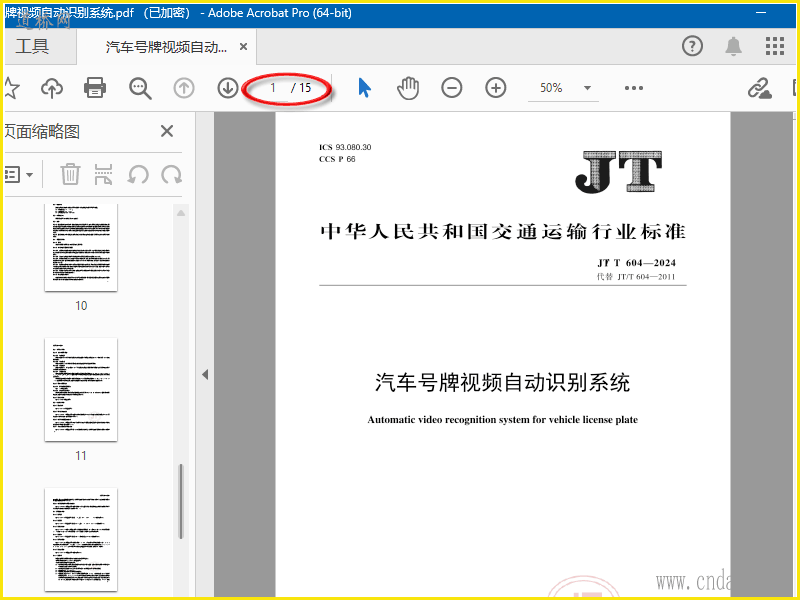The height and width of the screenshot is (600, 800).
Task: Switch to the 汽车号牌视频自动 document tab
Action: 166,47
